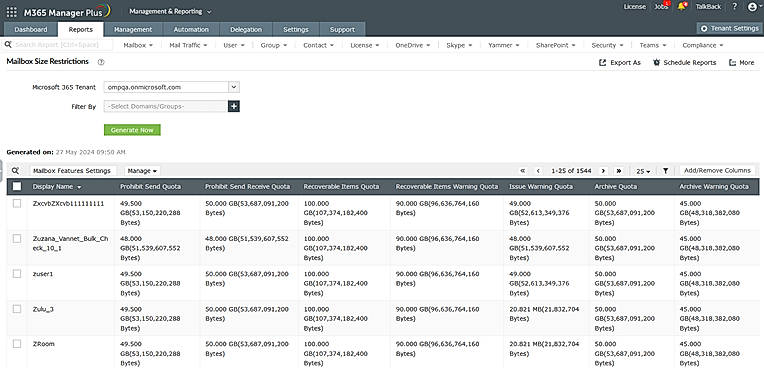This screenshot has height=368, width=764.
Task: Open the Manage dropdown
Action: pos(142,171)
